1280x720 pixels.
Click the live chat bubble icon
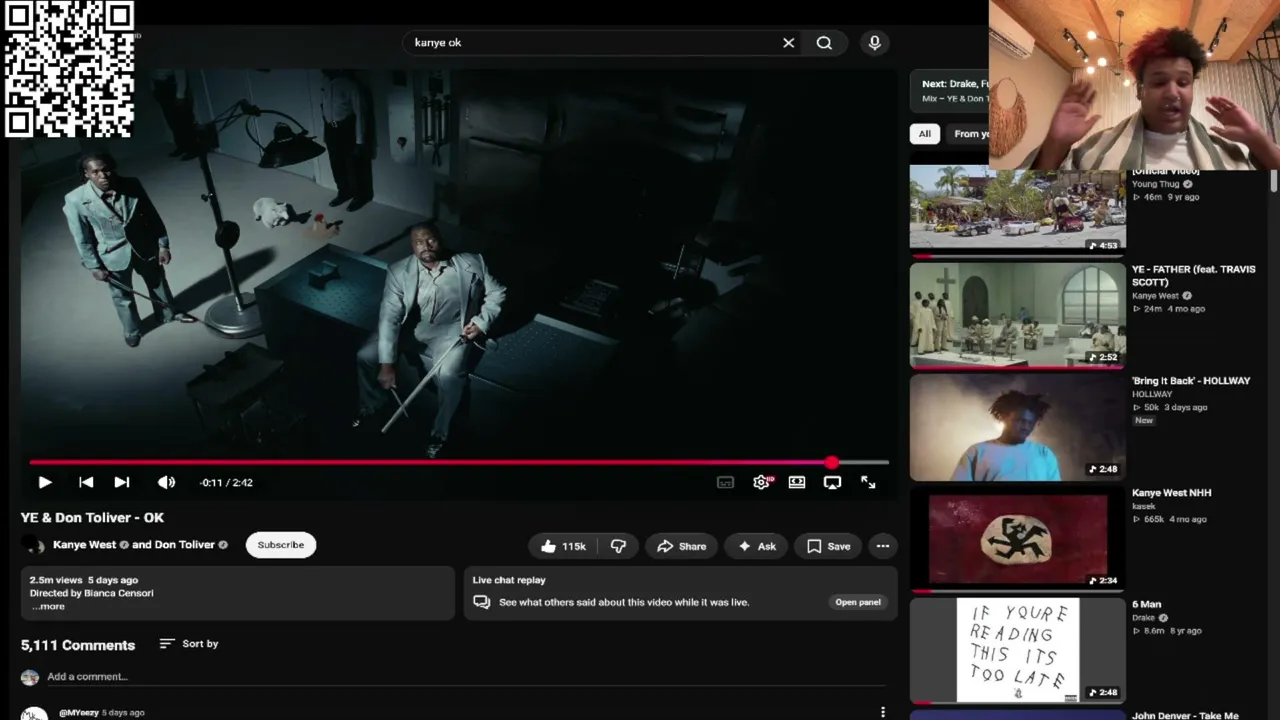click(482, 602)
